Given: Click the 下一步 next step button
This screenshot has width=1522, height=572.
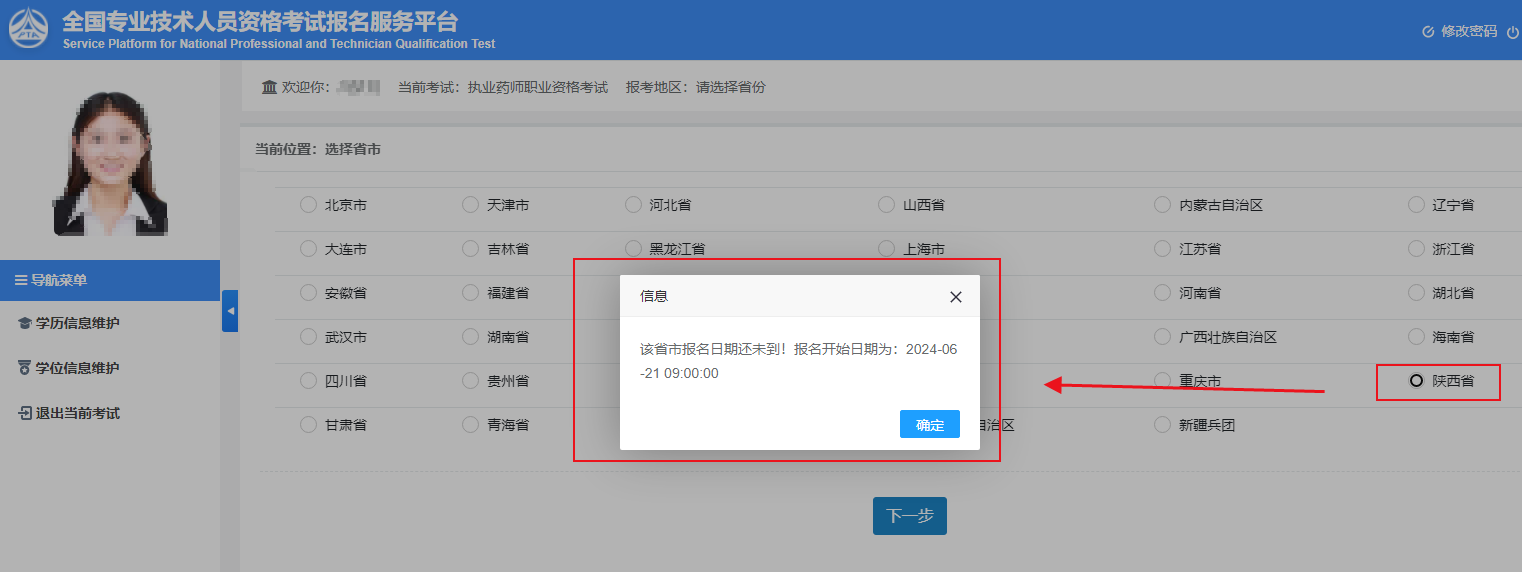Looking at the screenshot, I should click(x=909, y=516).
